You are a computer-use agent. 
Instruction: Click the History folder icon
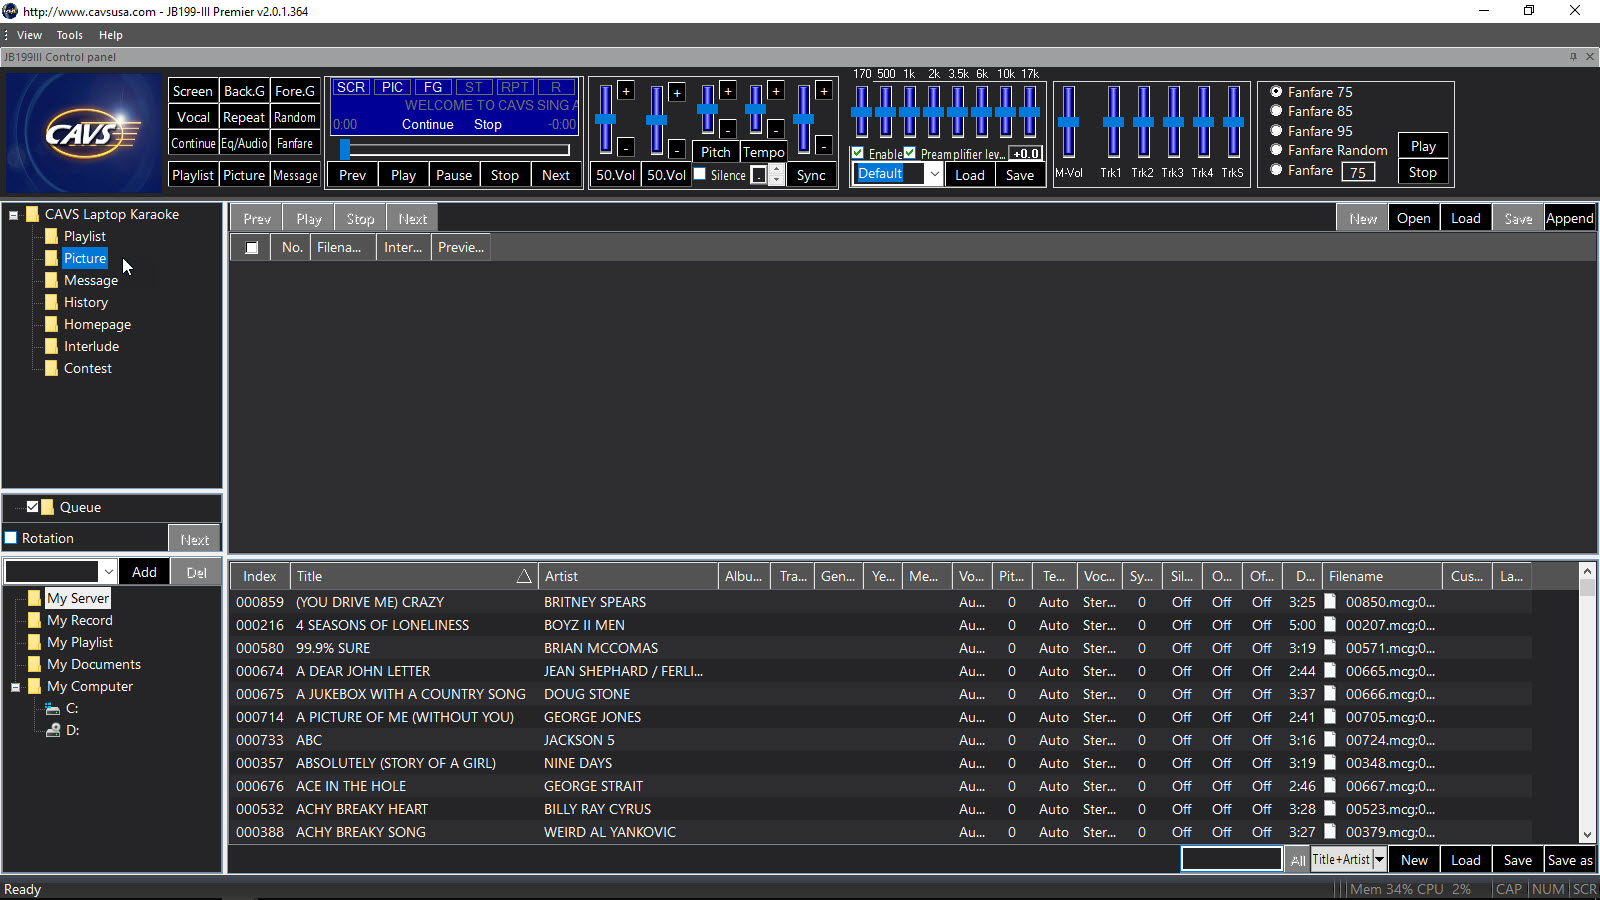(52, 302)
